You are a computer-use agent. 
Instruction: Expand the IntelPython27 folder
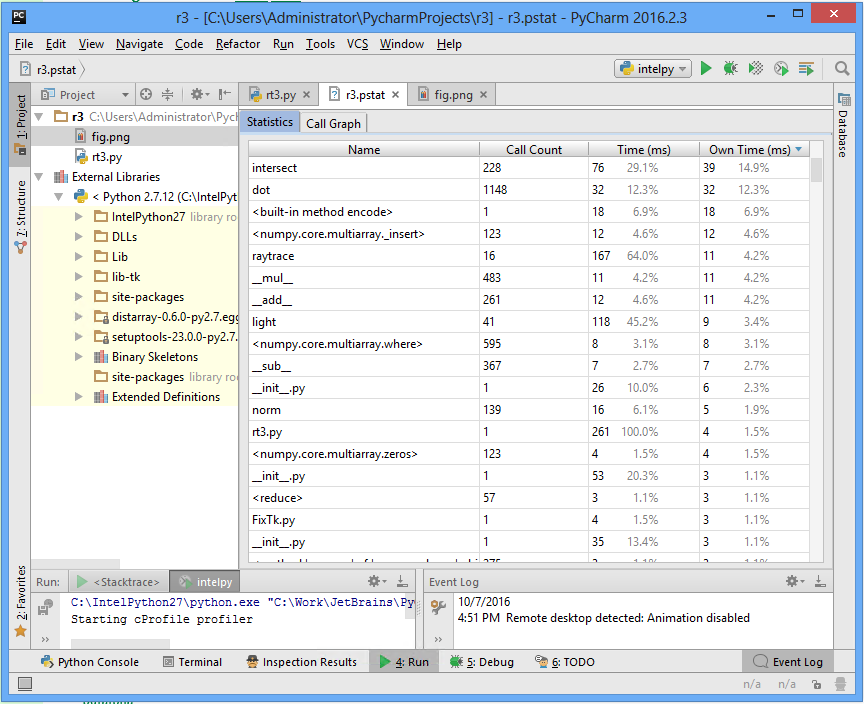[79, 216]
